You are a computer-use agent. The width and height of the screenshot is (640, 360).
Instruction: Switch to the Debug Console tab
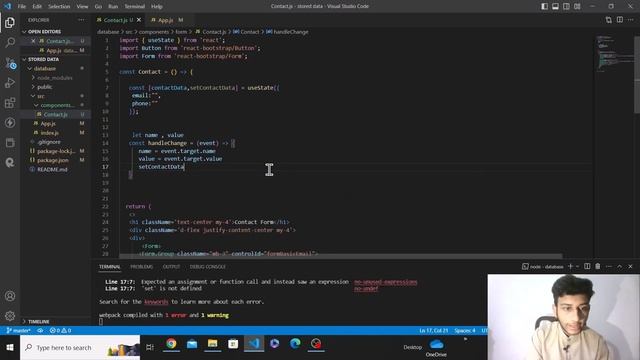(207, 267)
